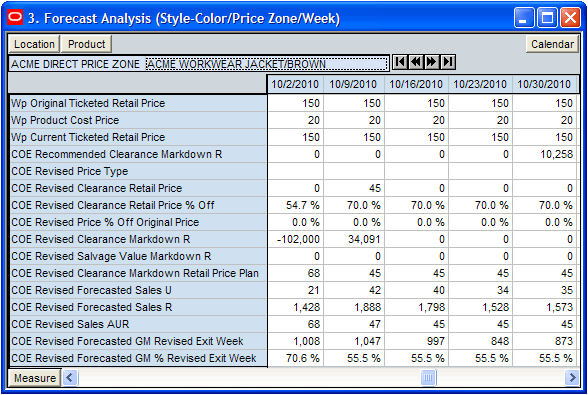
Task: Click the Oracle icon in title bar
Action: (15, 17)
